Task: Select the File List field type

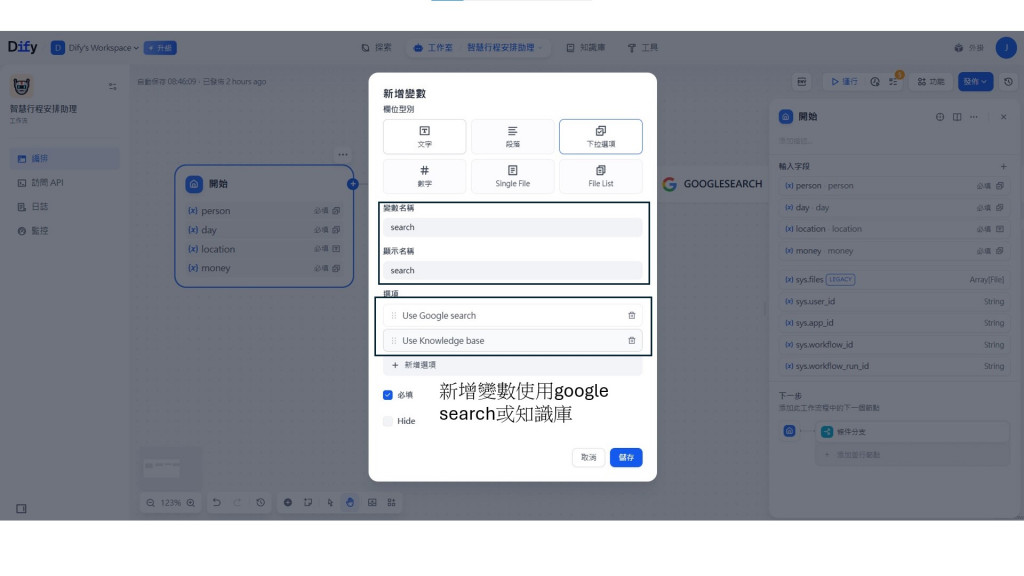Action: tap(601, 176)
